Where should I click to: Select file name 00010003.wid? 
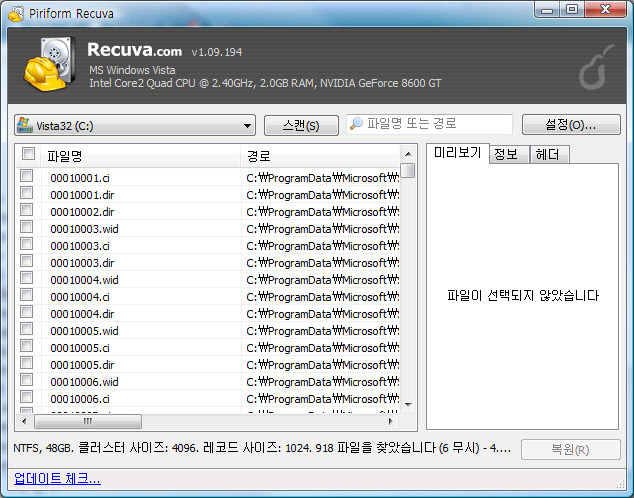click(x=85, y=229)
